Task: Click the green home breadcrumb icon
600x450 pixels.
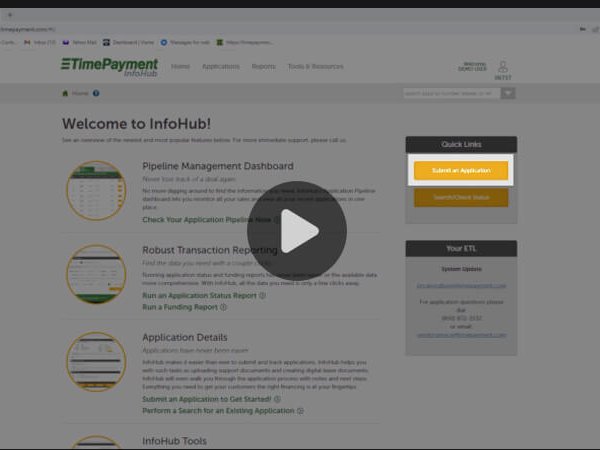Action: coord(65,93)
